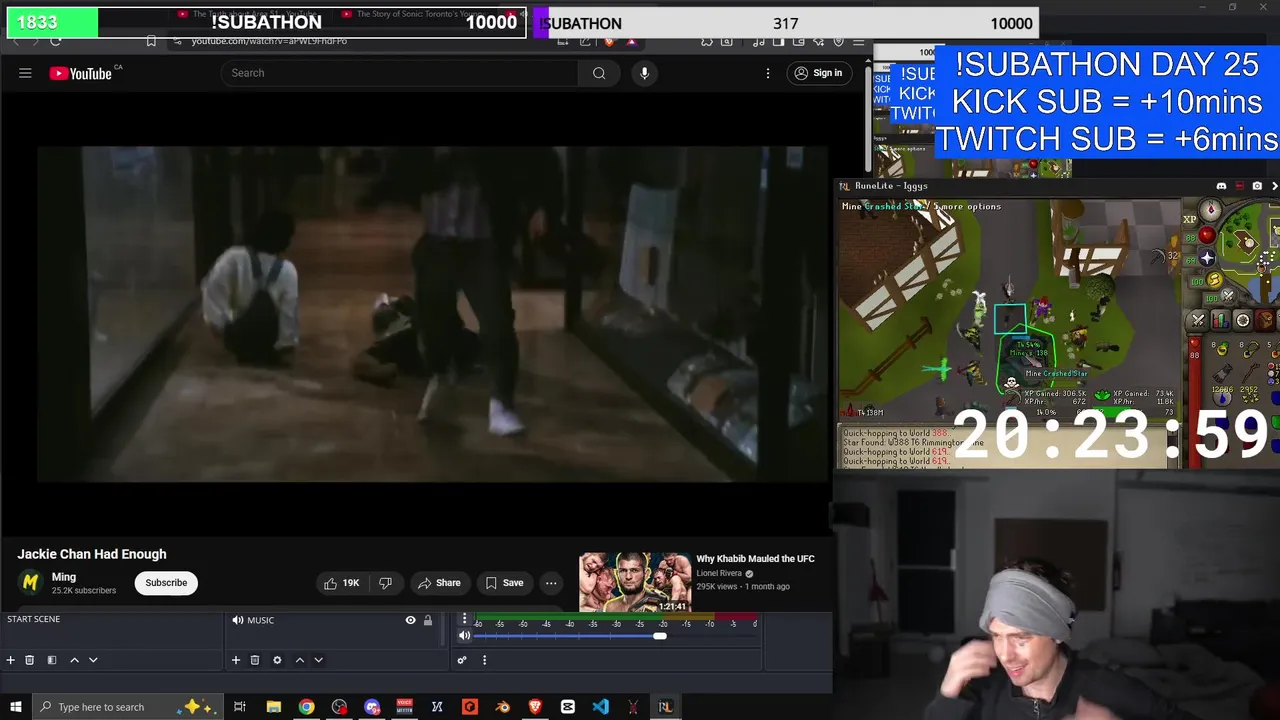Add a new source in OBS
Image resolution: width=1280 pixels, height=720 pixels.
[x=236, y=660]
